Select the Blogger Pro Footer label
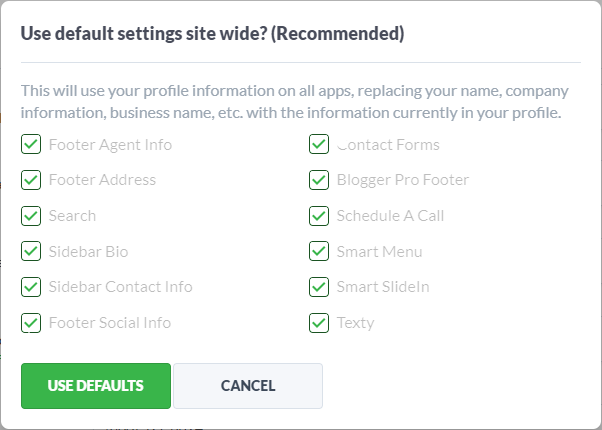 (x=403, y=180)
